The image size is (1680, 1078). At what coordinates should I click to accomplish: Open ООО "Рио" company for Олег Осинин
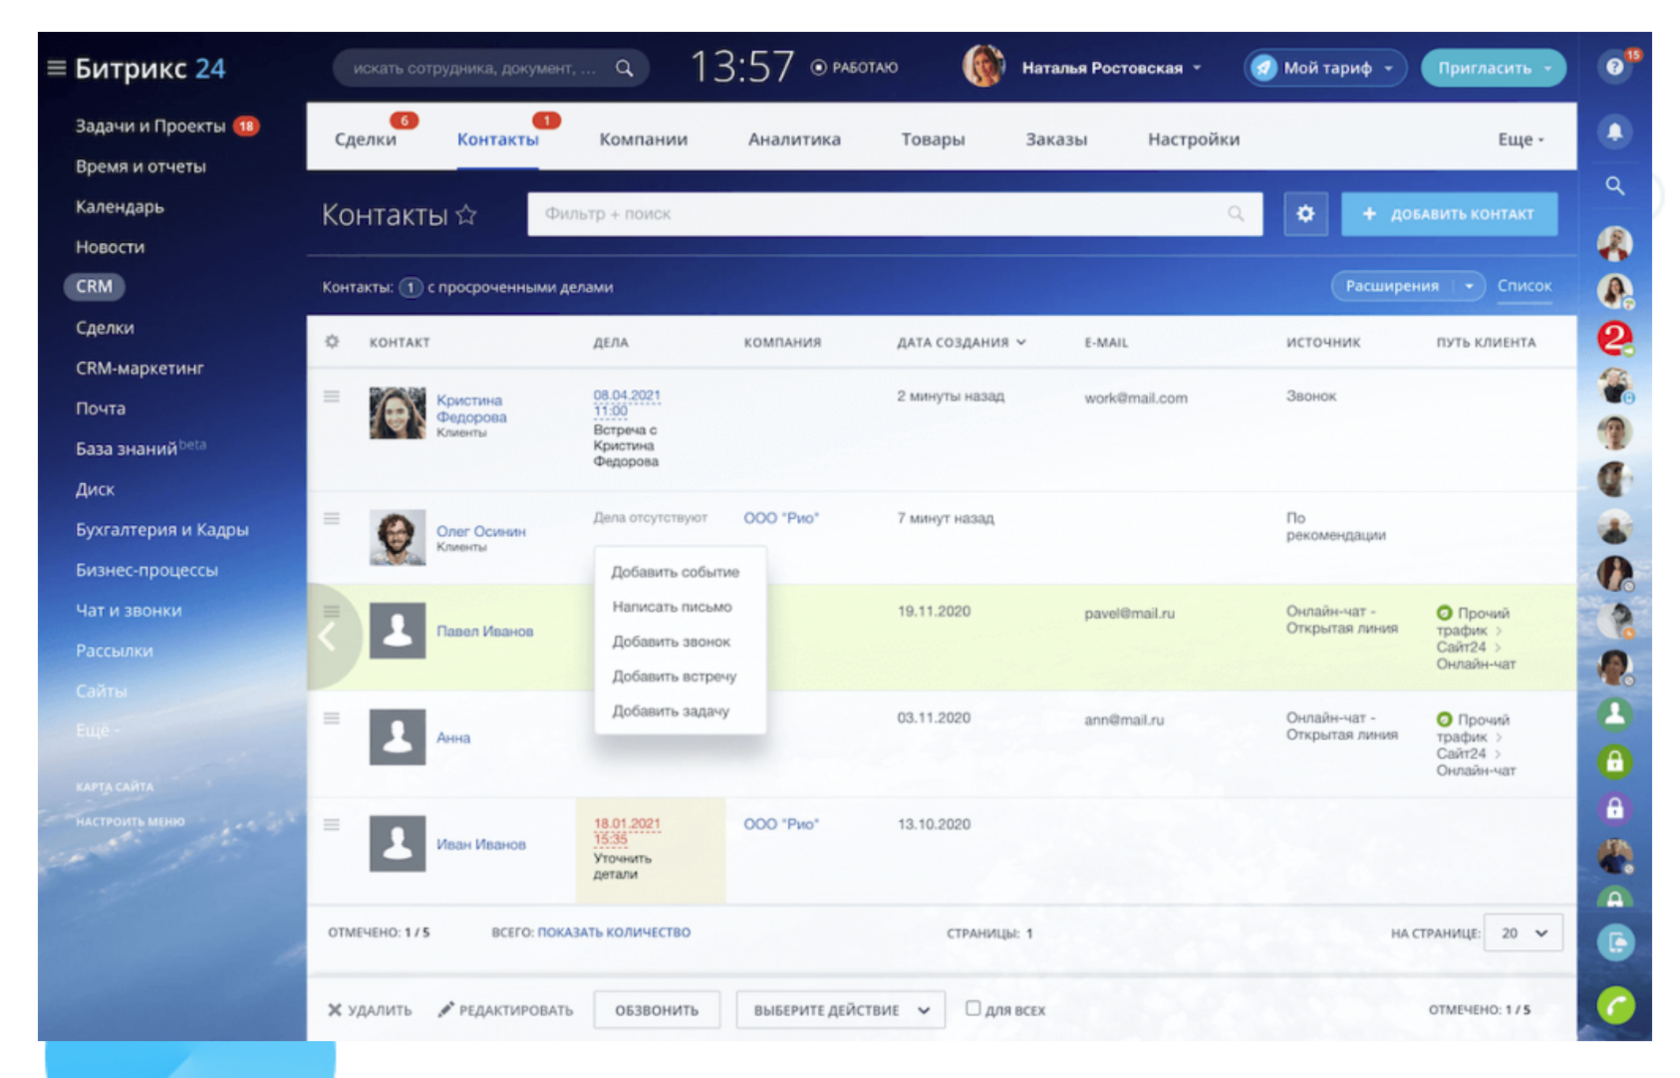click(x=781, y=518)
